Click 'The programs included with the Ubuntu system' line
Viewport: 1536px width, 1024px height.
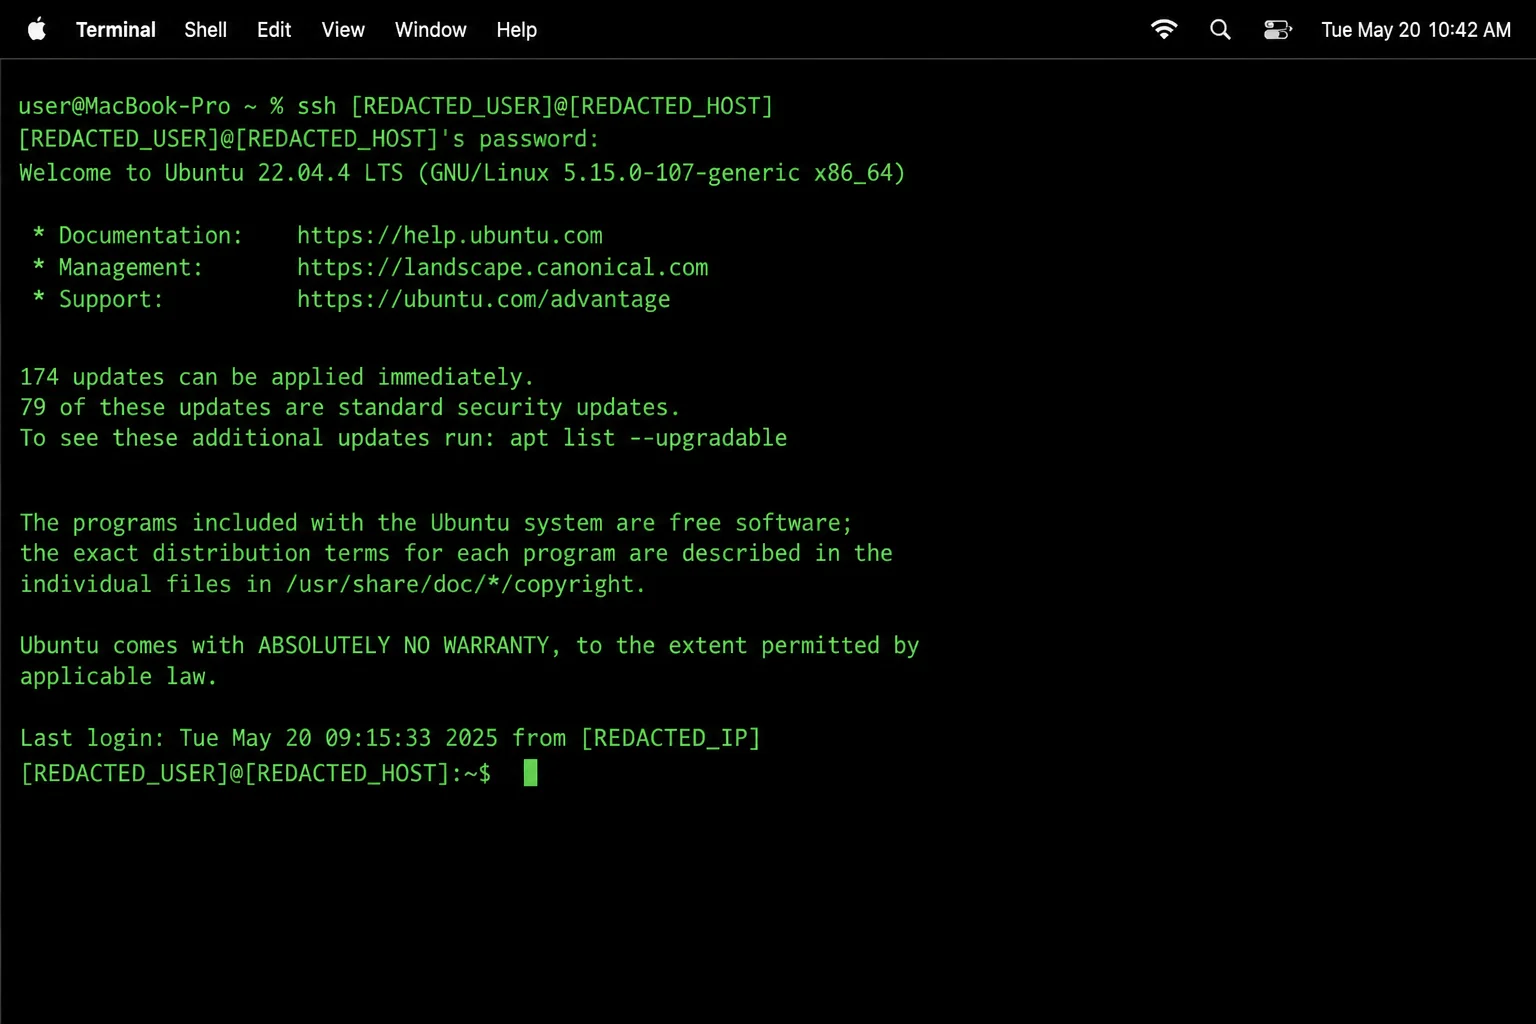click(436, 523)
